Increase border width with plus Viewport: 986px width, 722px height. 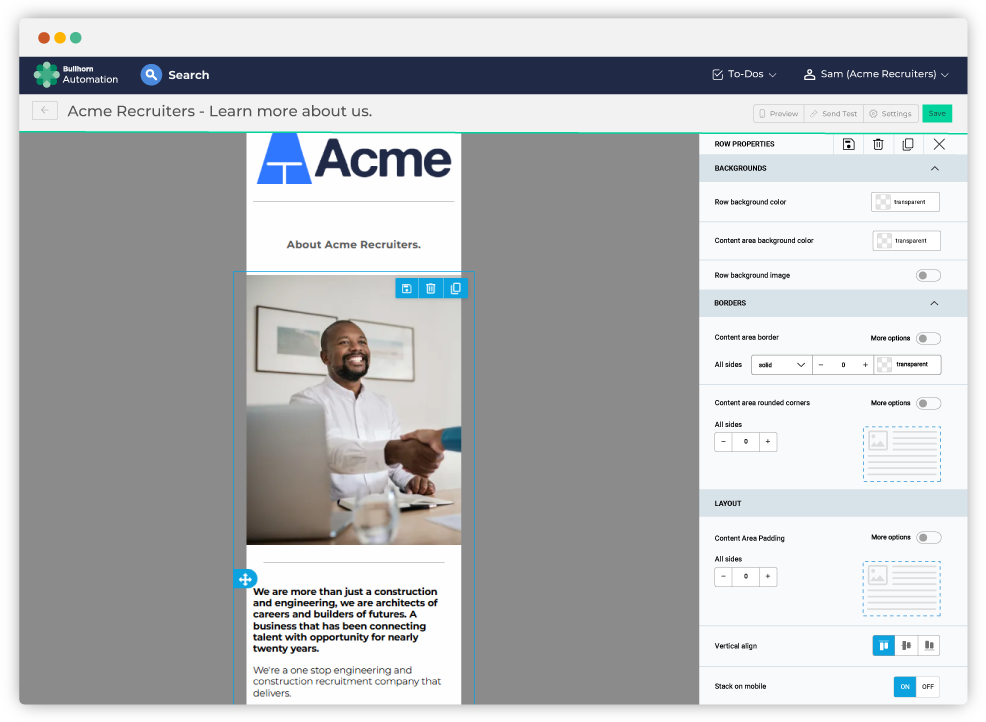click(x=865, y=365)
